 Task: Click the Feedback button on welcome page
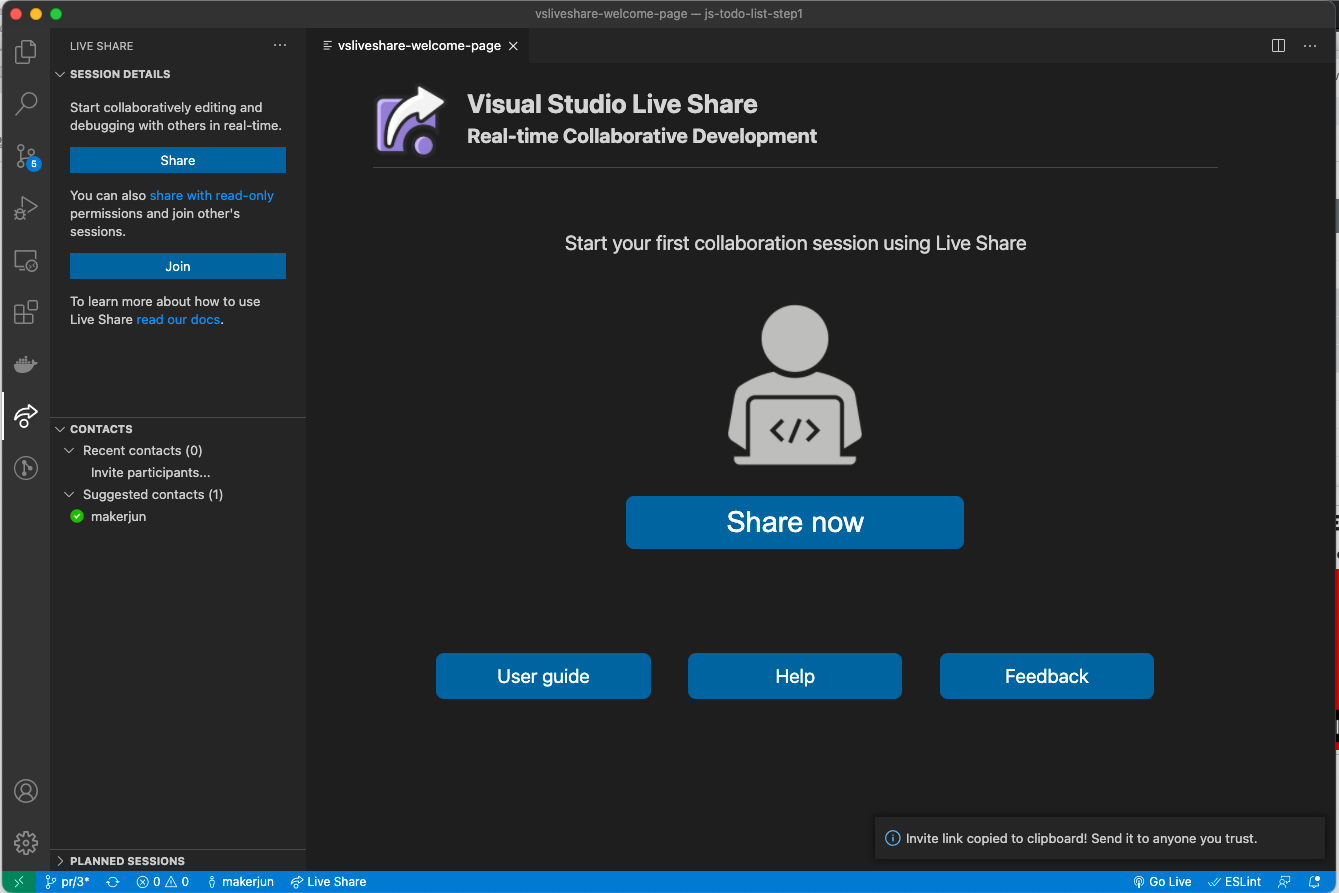click(x=1047, y=676)
